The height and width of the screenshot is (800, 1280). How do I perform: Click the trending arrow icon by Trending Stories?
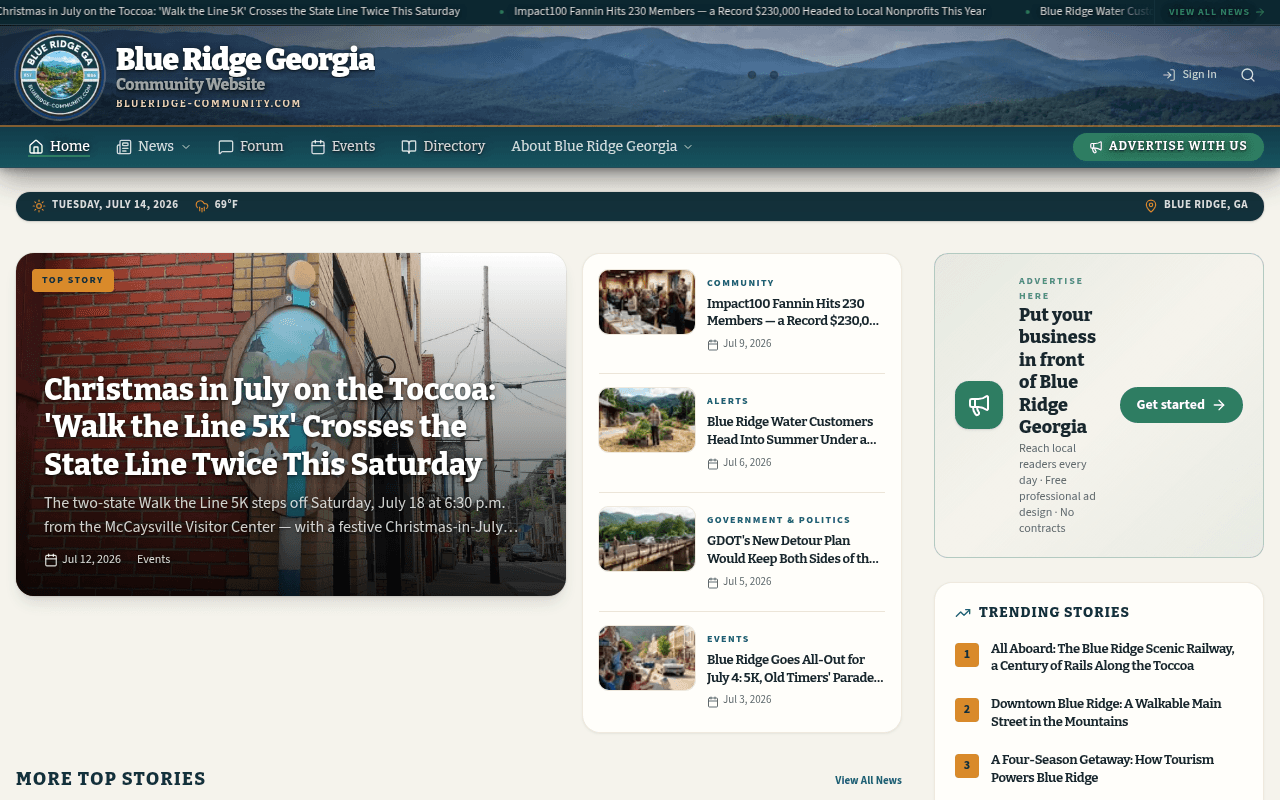point(963,613)
